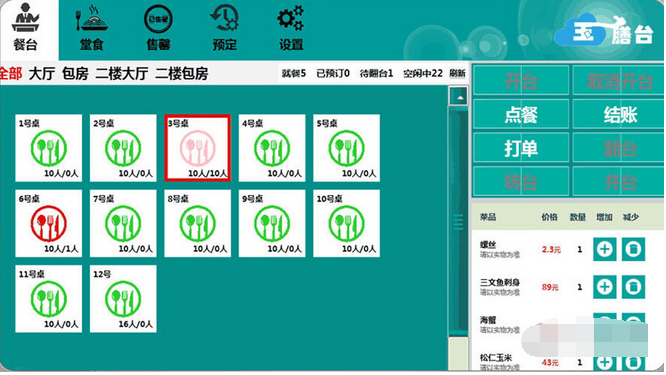Show 全部 all tables tab

[x=11, y=73]
